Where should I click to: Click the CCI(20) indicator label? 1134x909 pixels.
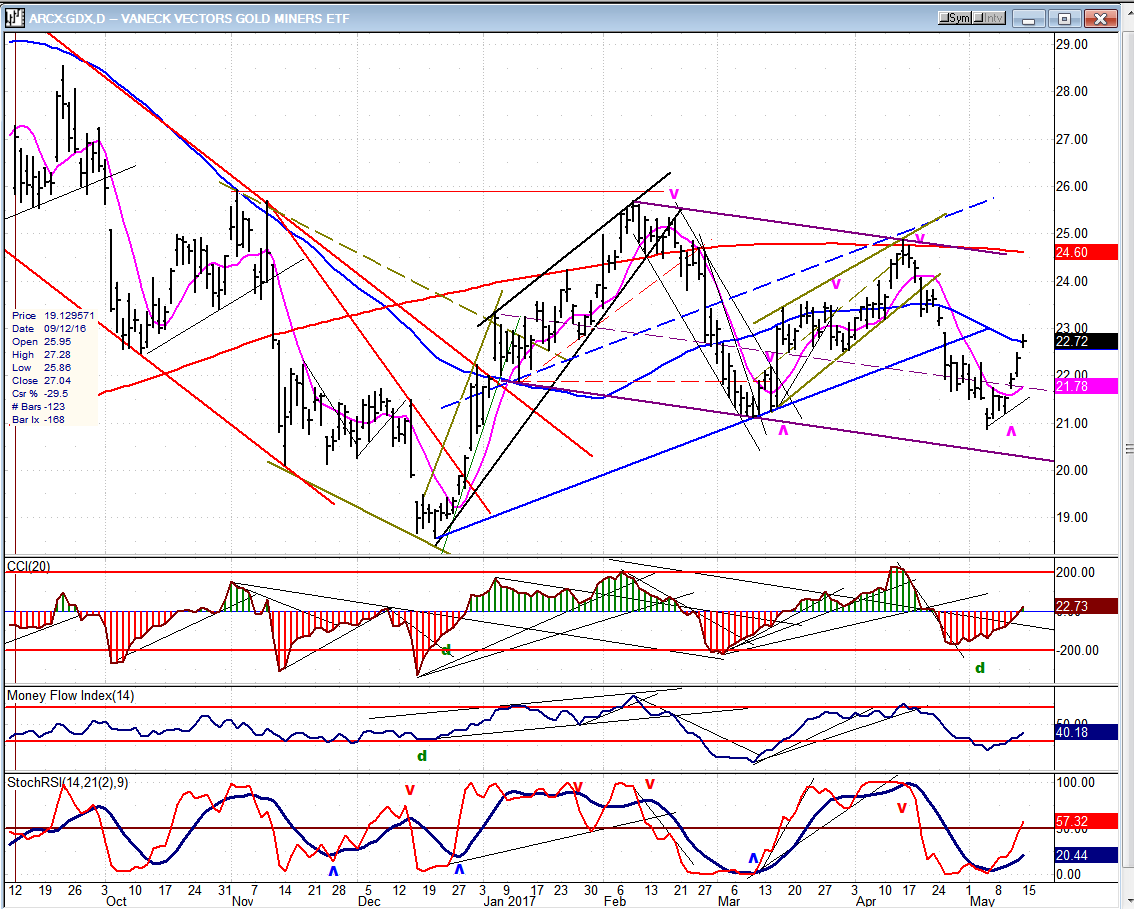(28, 567)
